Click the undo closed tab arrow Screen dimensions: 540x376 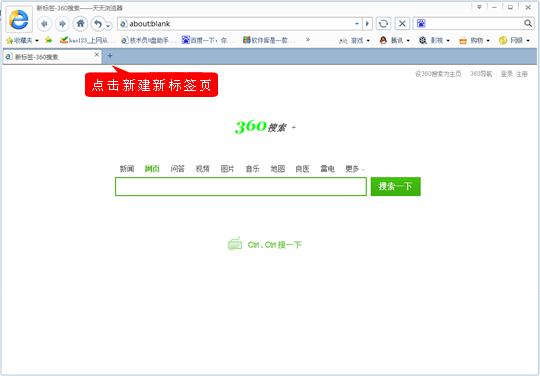point(98,24)
